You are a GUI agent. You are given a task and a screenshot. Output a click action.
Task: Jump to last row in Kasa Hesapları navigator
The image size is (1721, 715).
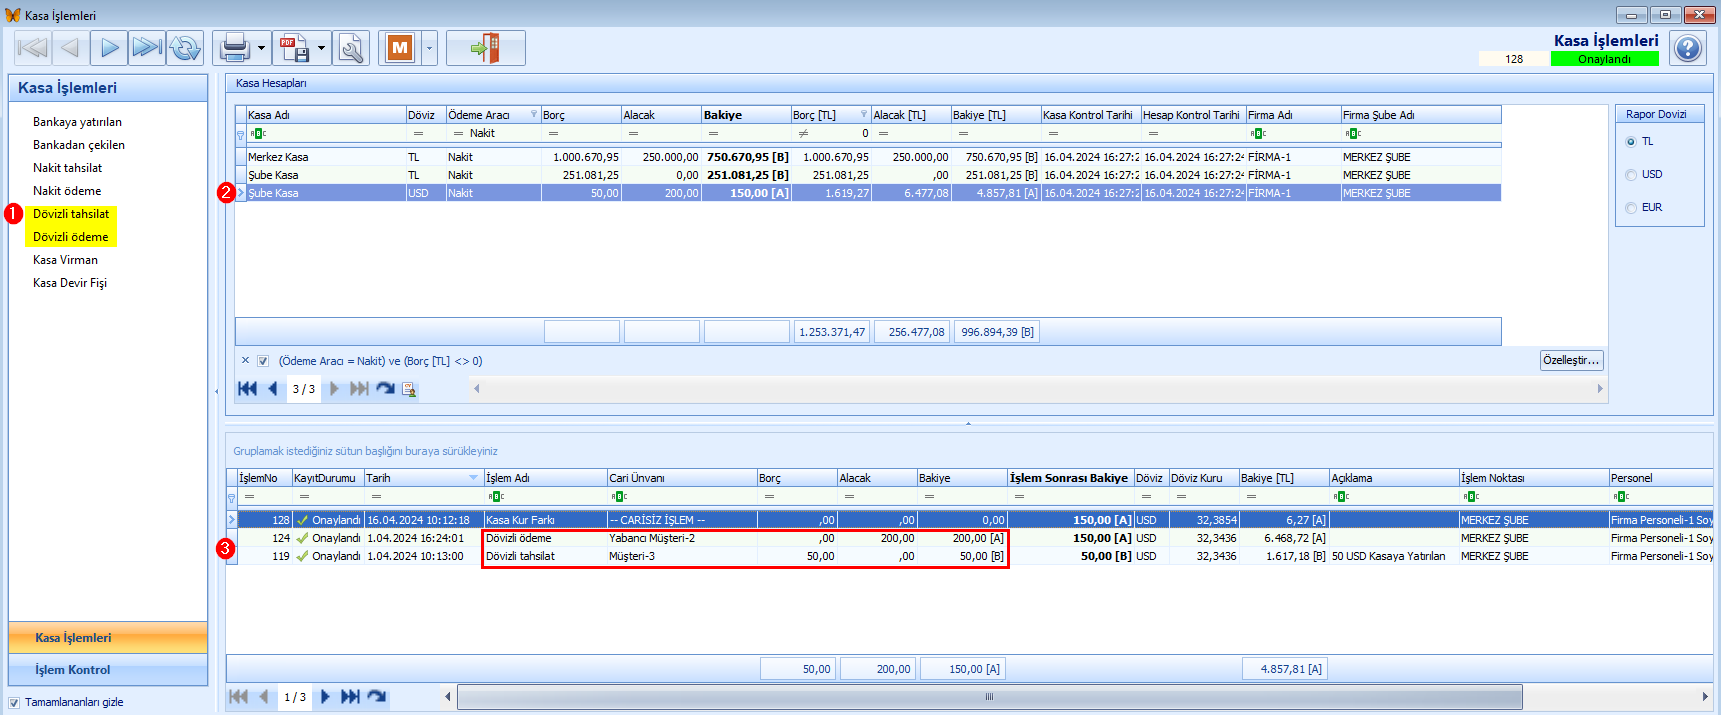pos(358,389)
